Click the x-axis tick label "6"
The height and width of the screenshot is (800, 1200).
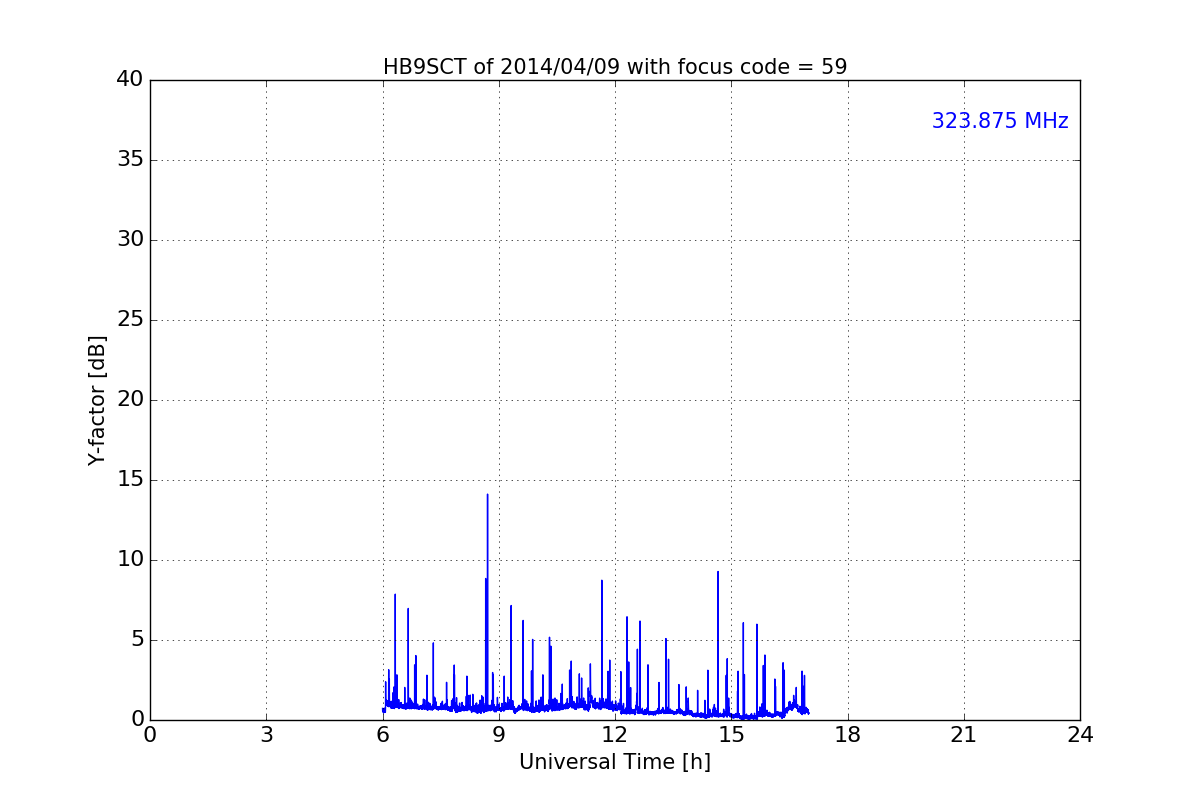coord(383,734)
